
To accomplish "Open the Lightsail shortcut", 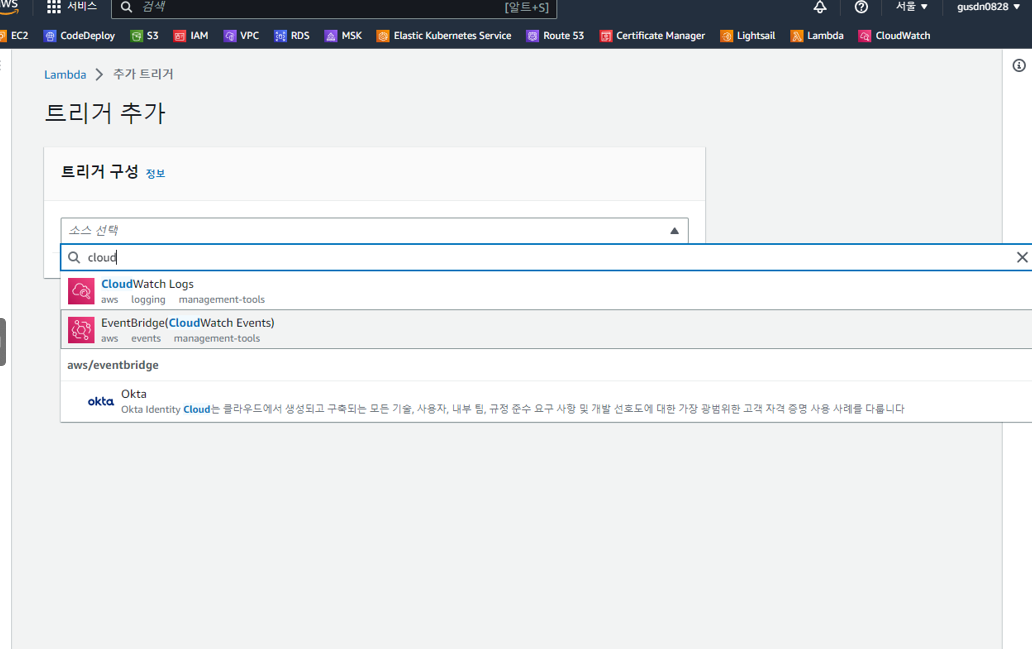I will tap(748, 36).
